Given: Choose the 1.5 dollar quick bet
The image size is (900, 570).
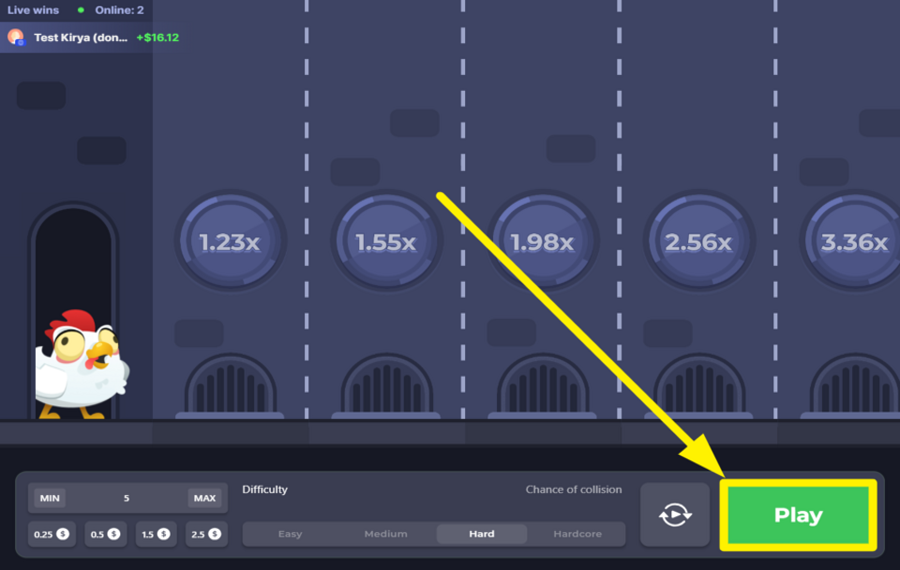Looking at the screenshot, I should (155, 534).
